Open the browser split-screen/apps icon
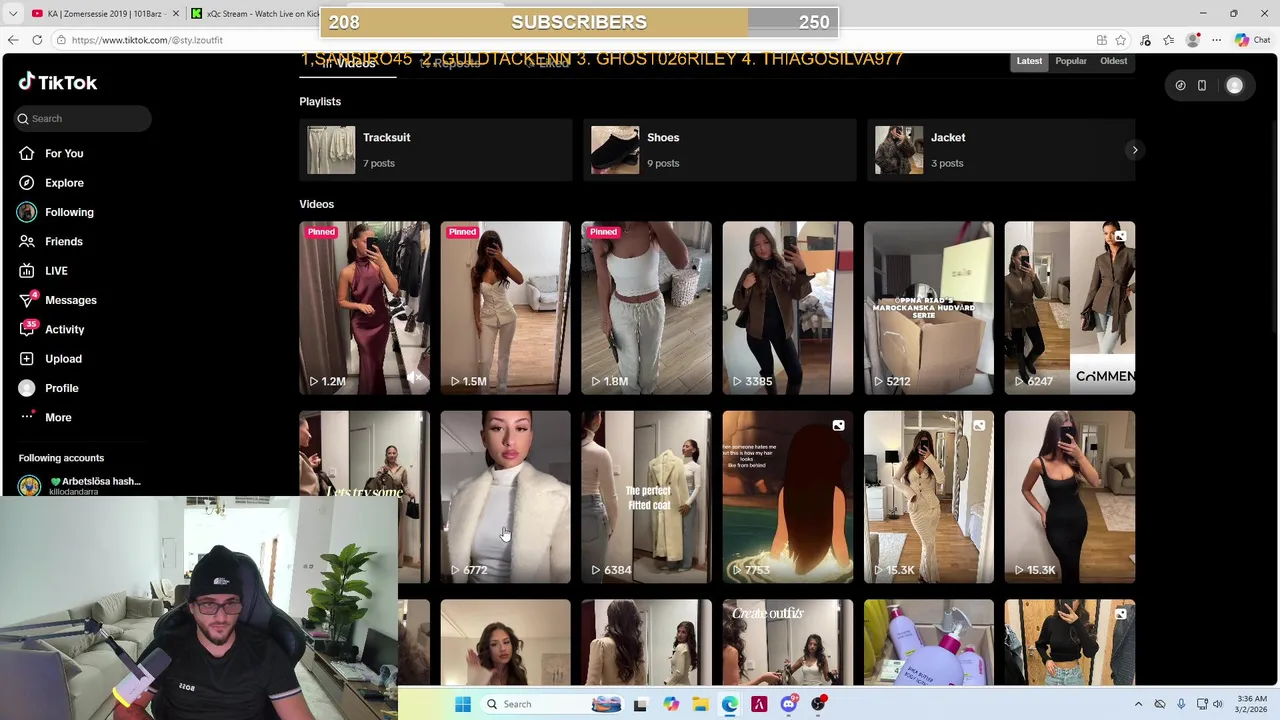Screen dimensions: 1280x720 pos(1101,40)
